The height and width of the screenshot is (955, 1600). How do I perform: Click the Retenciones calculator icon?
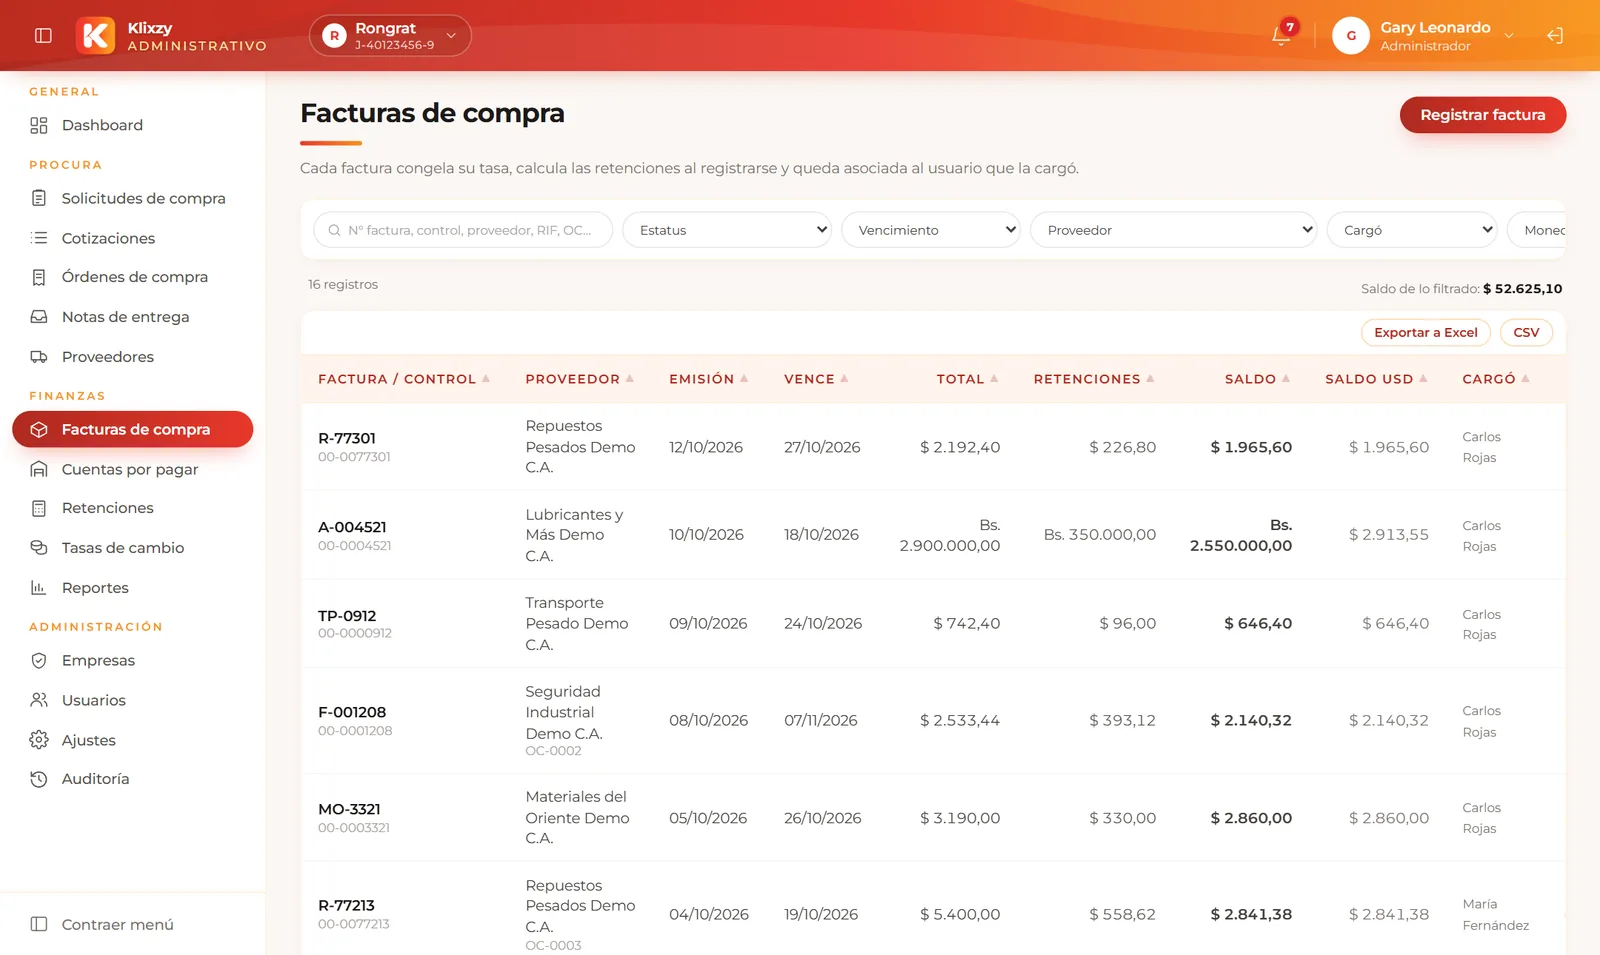(x=39, y=508)
